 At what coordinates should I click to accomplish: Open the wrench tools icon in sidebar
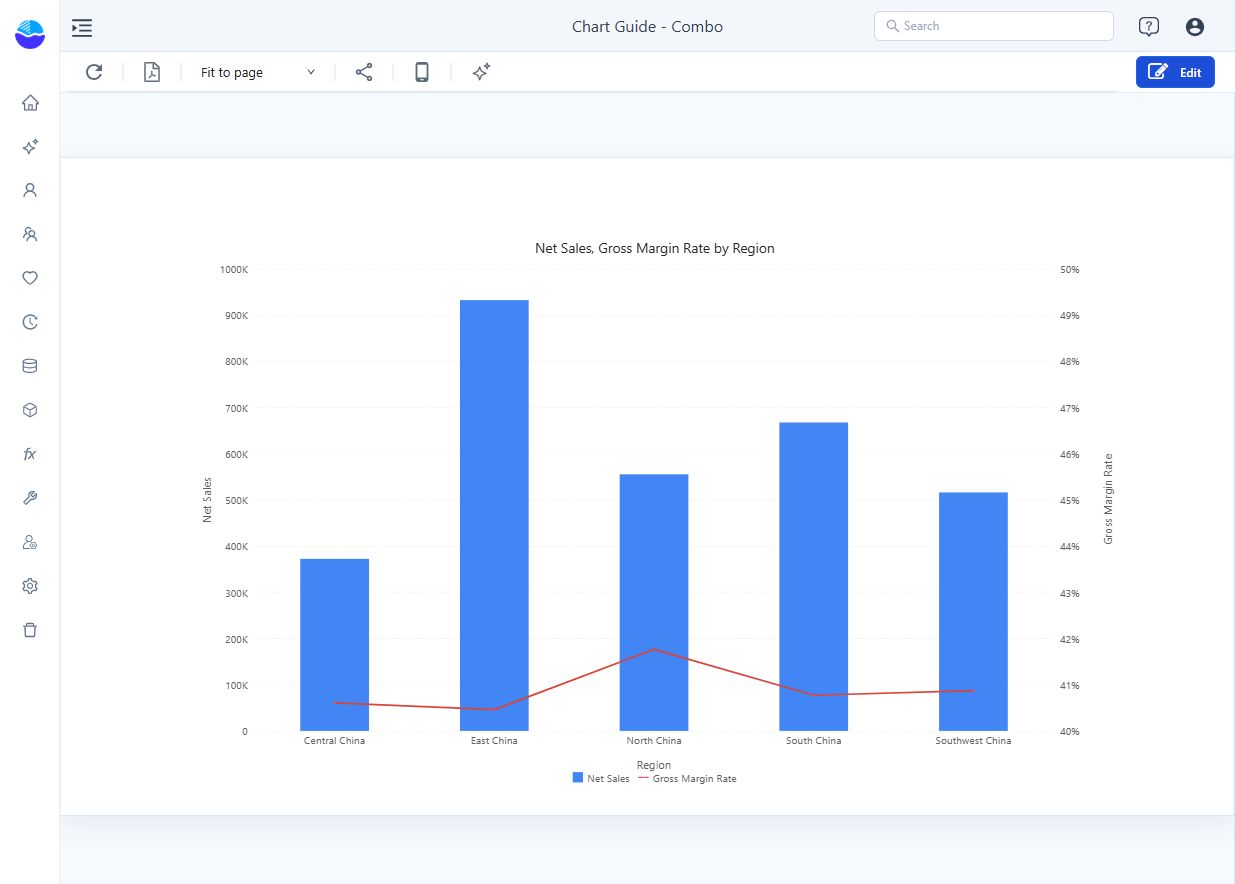click(30, 498)
